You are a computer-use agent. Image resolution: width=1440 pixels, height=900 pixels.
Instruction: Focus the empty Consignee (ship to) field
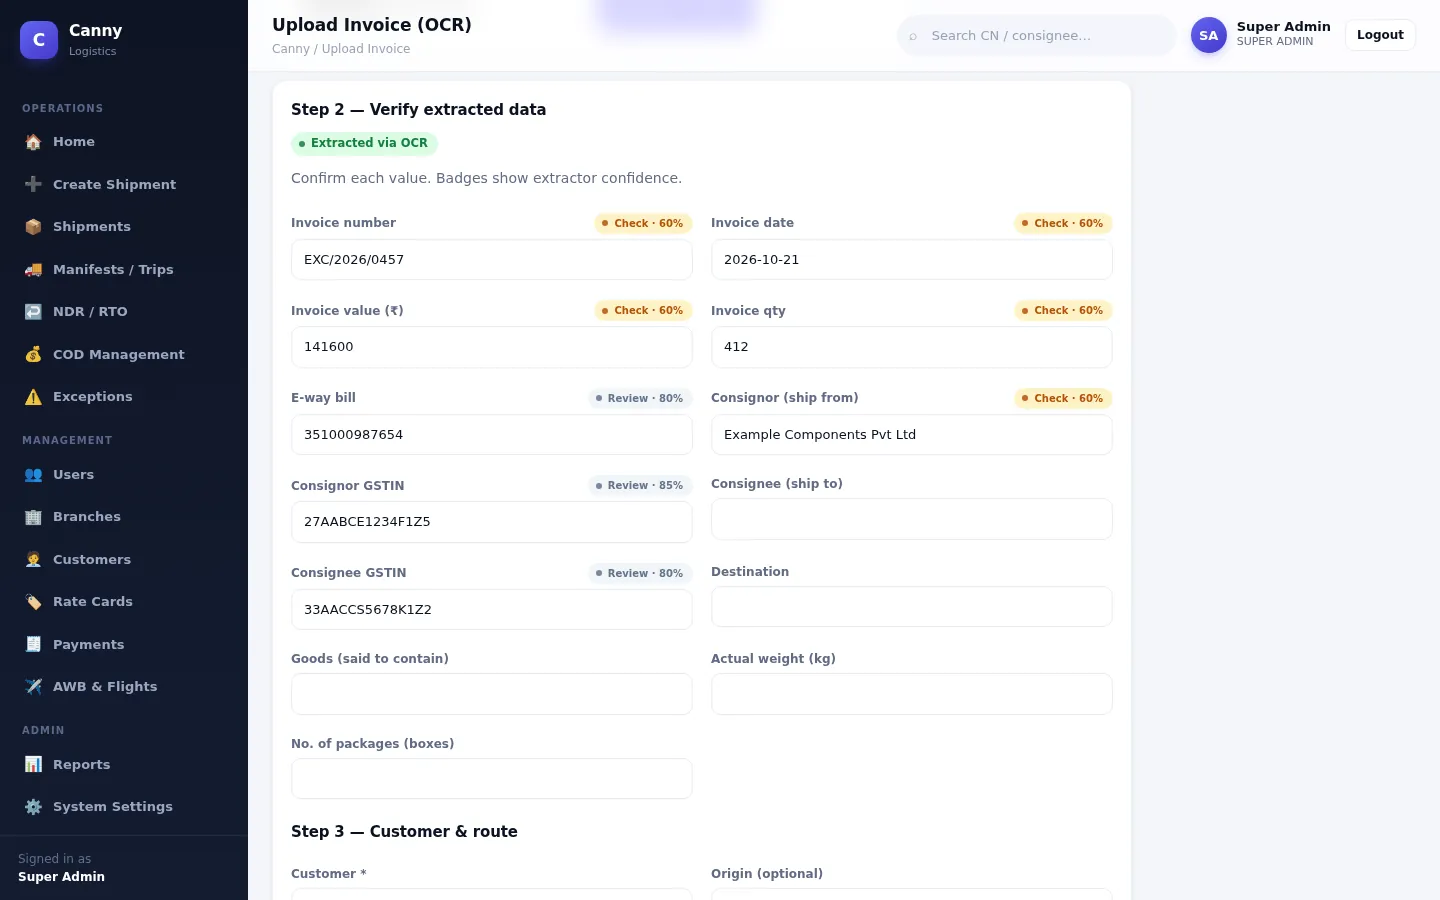tap(912, 519)
